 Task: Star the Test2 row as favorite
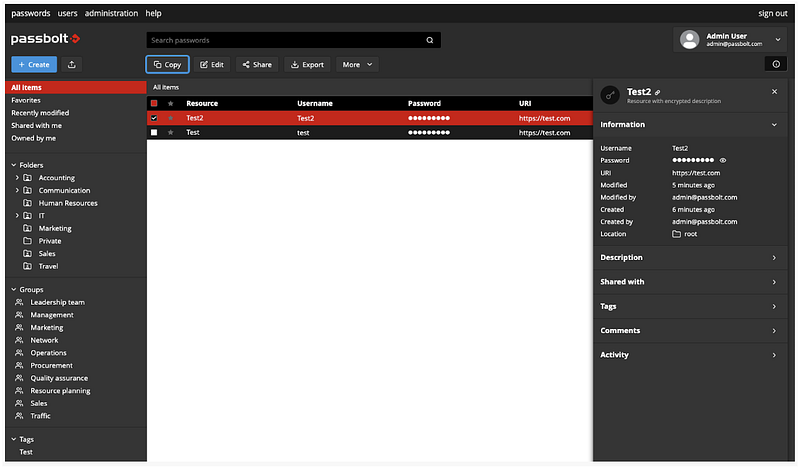point(170,118)
